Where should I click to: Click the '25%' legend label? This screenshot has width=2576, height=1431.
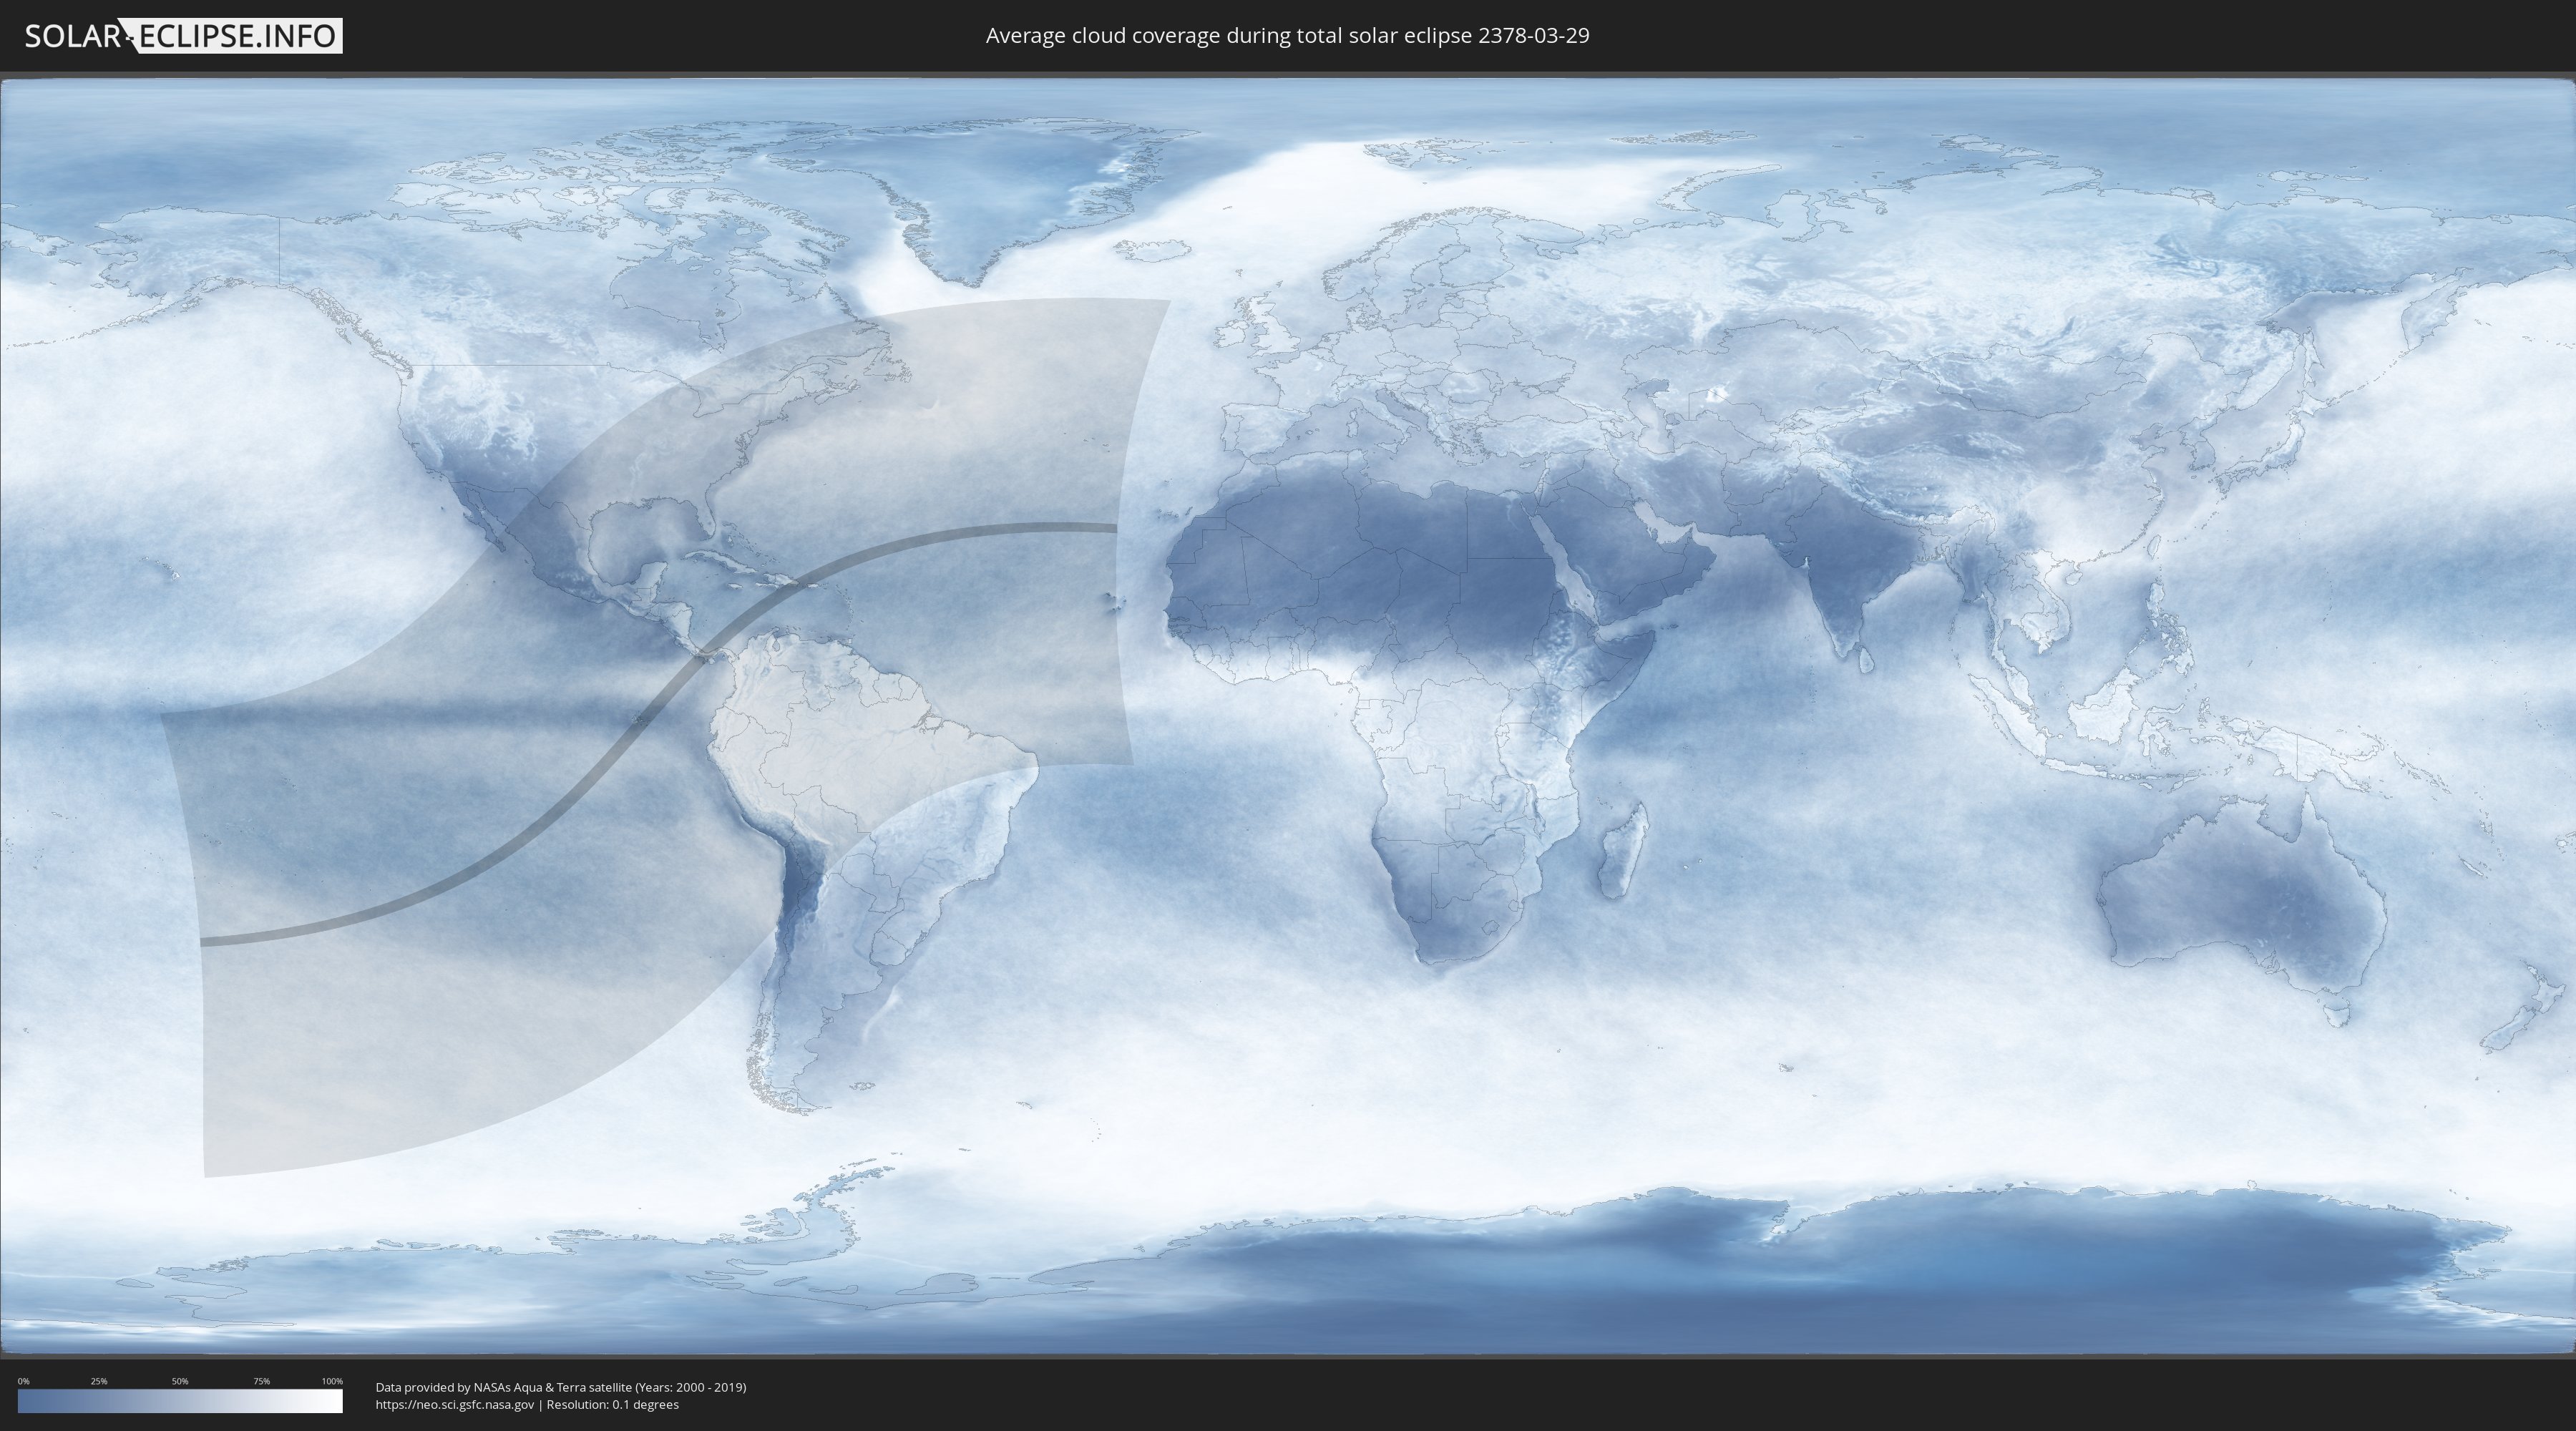pyautogui.click(x=99, y=1381)
